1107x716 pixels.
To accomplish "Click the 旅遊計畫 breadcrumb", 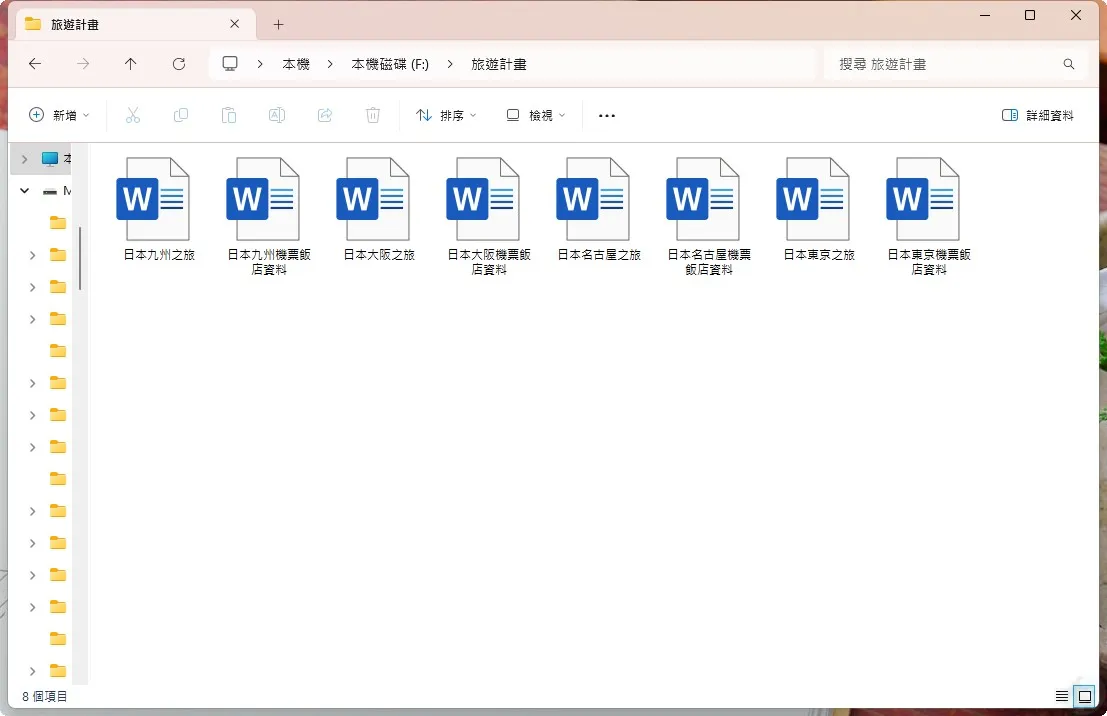I will coord(499,64).
